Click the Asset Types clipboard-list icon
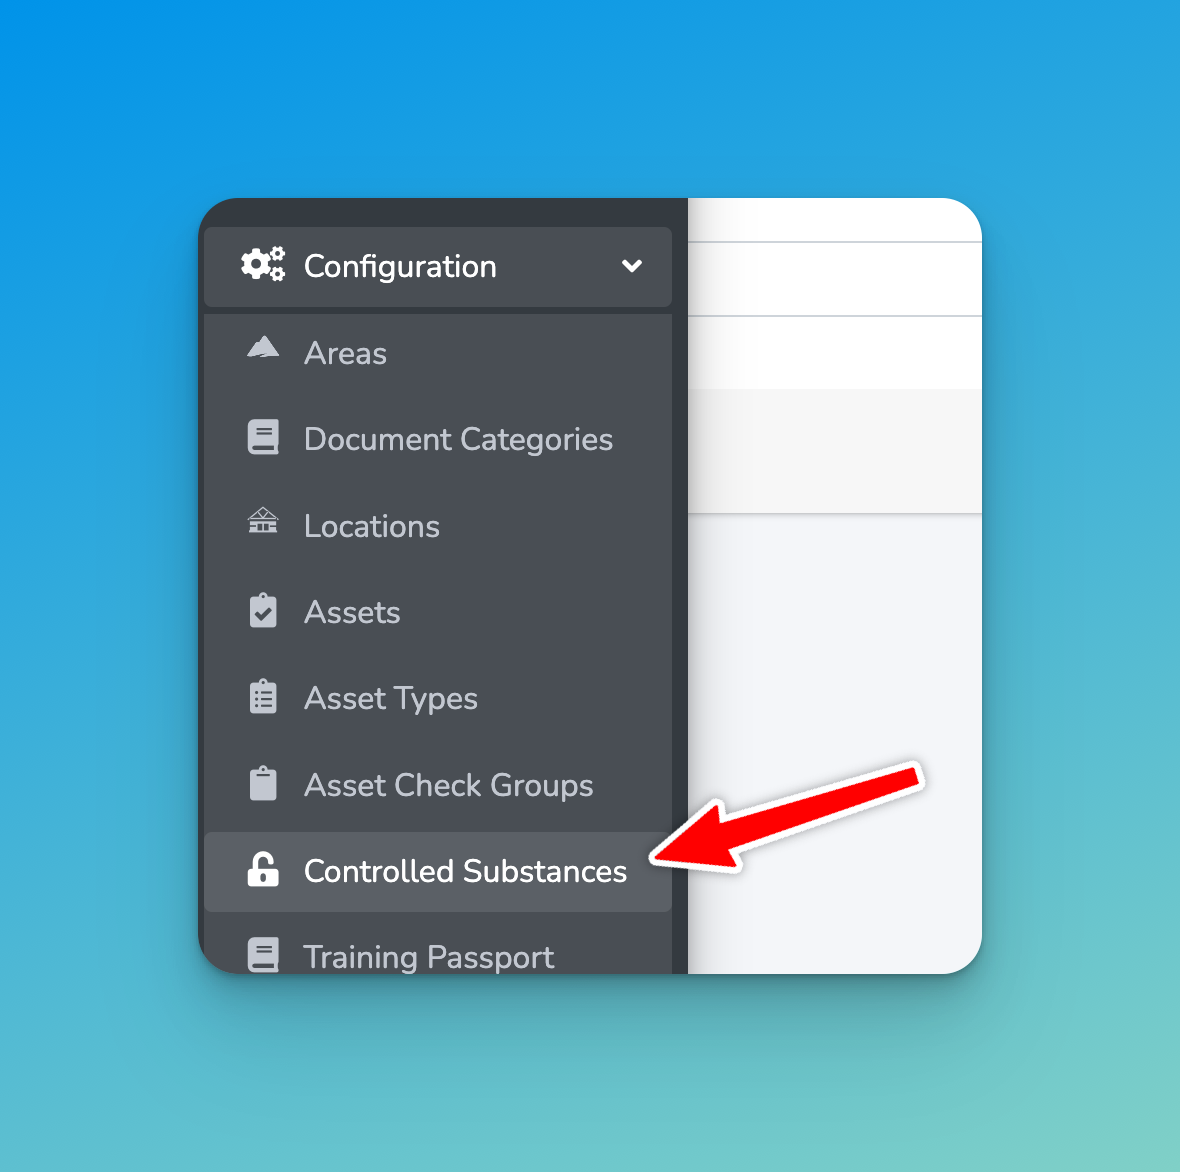The width and height of the screenshot is (1180, 1172). coord(263,697)
